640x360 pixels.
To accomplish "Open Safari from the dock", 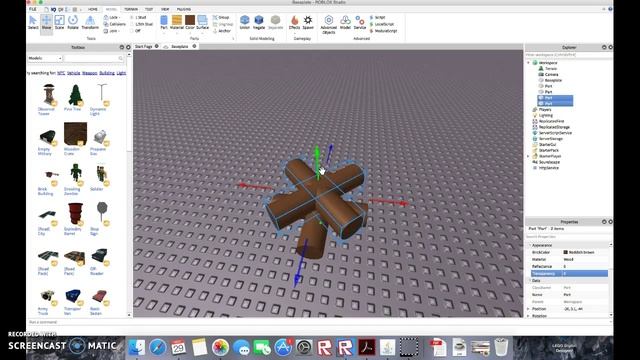I will 158,347.
